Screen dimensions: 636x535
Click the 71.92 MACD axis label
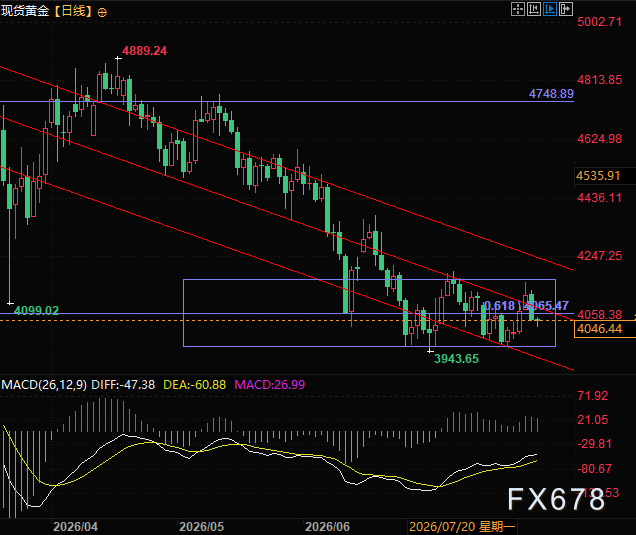[x=593, y=395]
